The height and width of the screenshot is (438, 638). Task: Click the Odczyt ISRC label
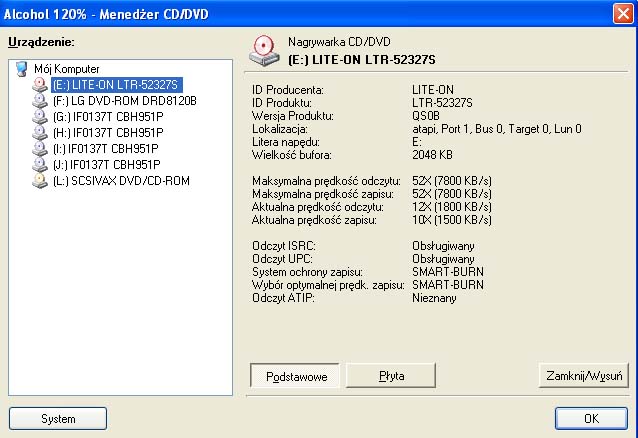point(284,246)
